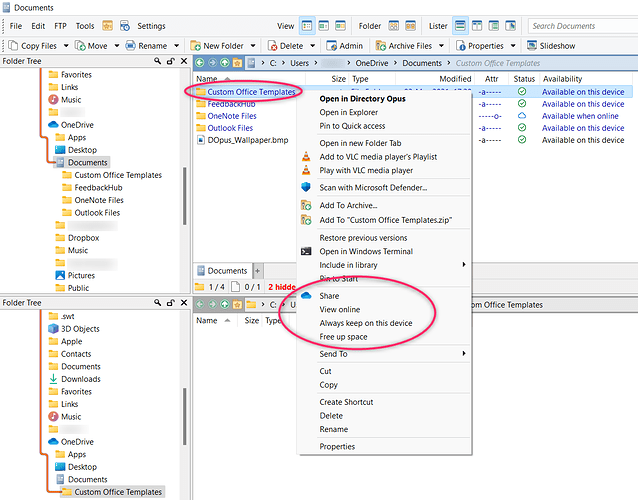The image size is (638, 500).
Task: Select the single-pane Lister layout
Action: 460,26
